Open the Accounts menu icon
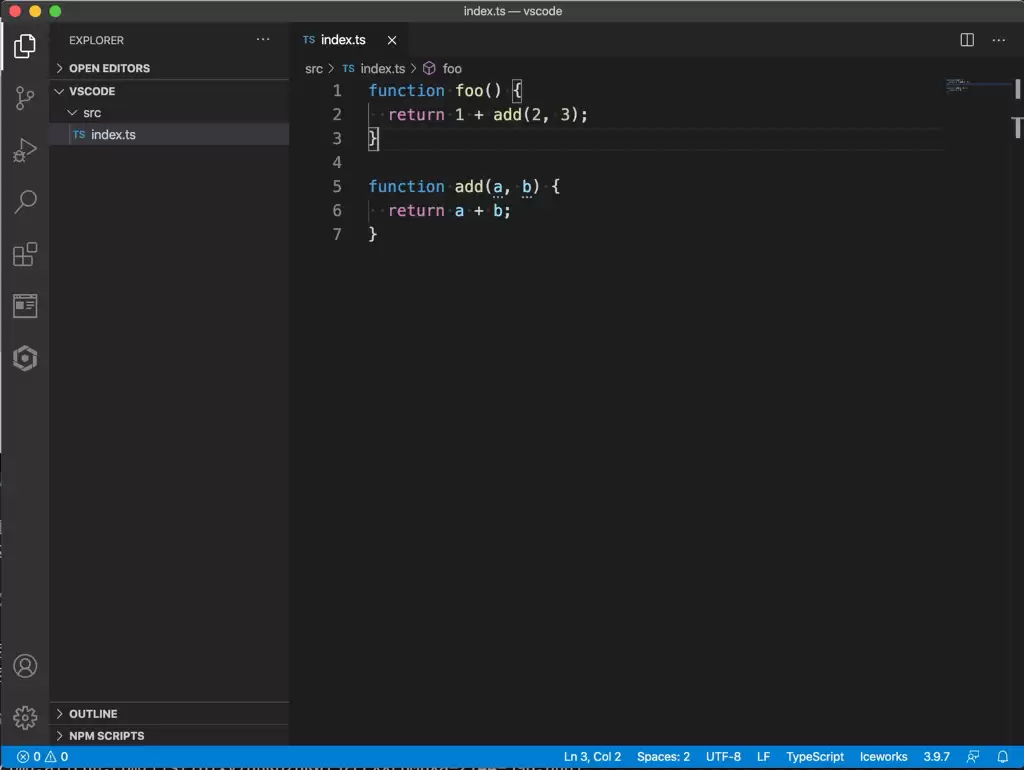The width and height of the screenshot is (1024, 770). coord(25,666)
